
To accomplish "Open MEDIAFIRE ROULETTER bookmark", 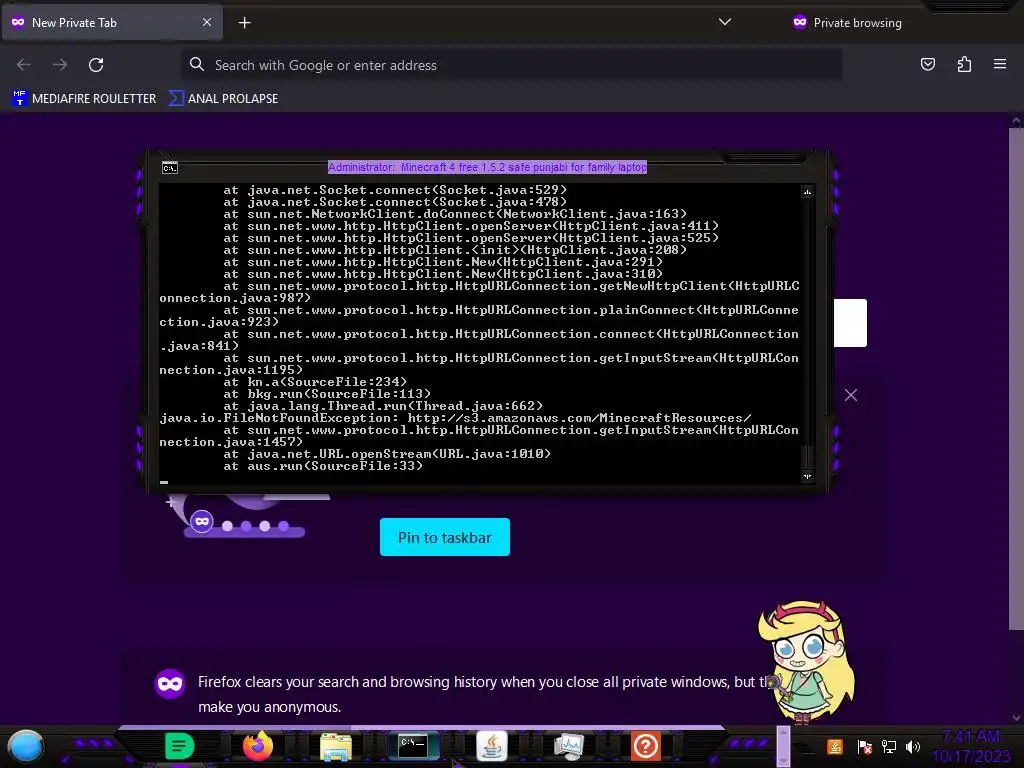I will (84, 99).
